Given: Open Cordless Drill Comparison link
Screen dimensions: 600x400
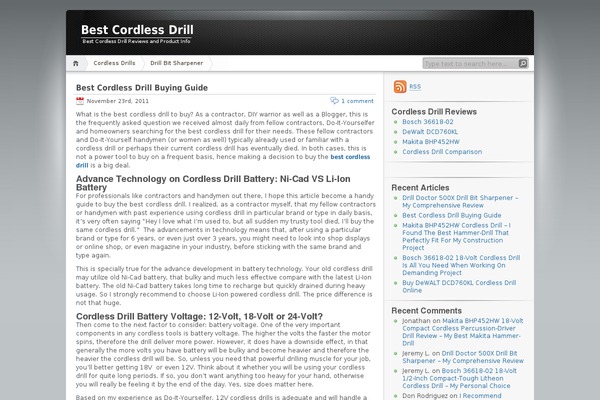Looking at the screenshot, I should tap(442, 152).
